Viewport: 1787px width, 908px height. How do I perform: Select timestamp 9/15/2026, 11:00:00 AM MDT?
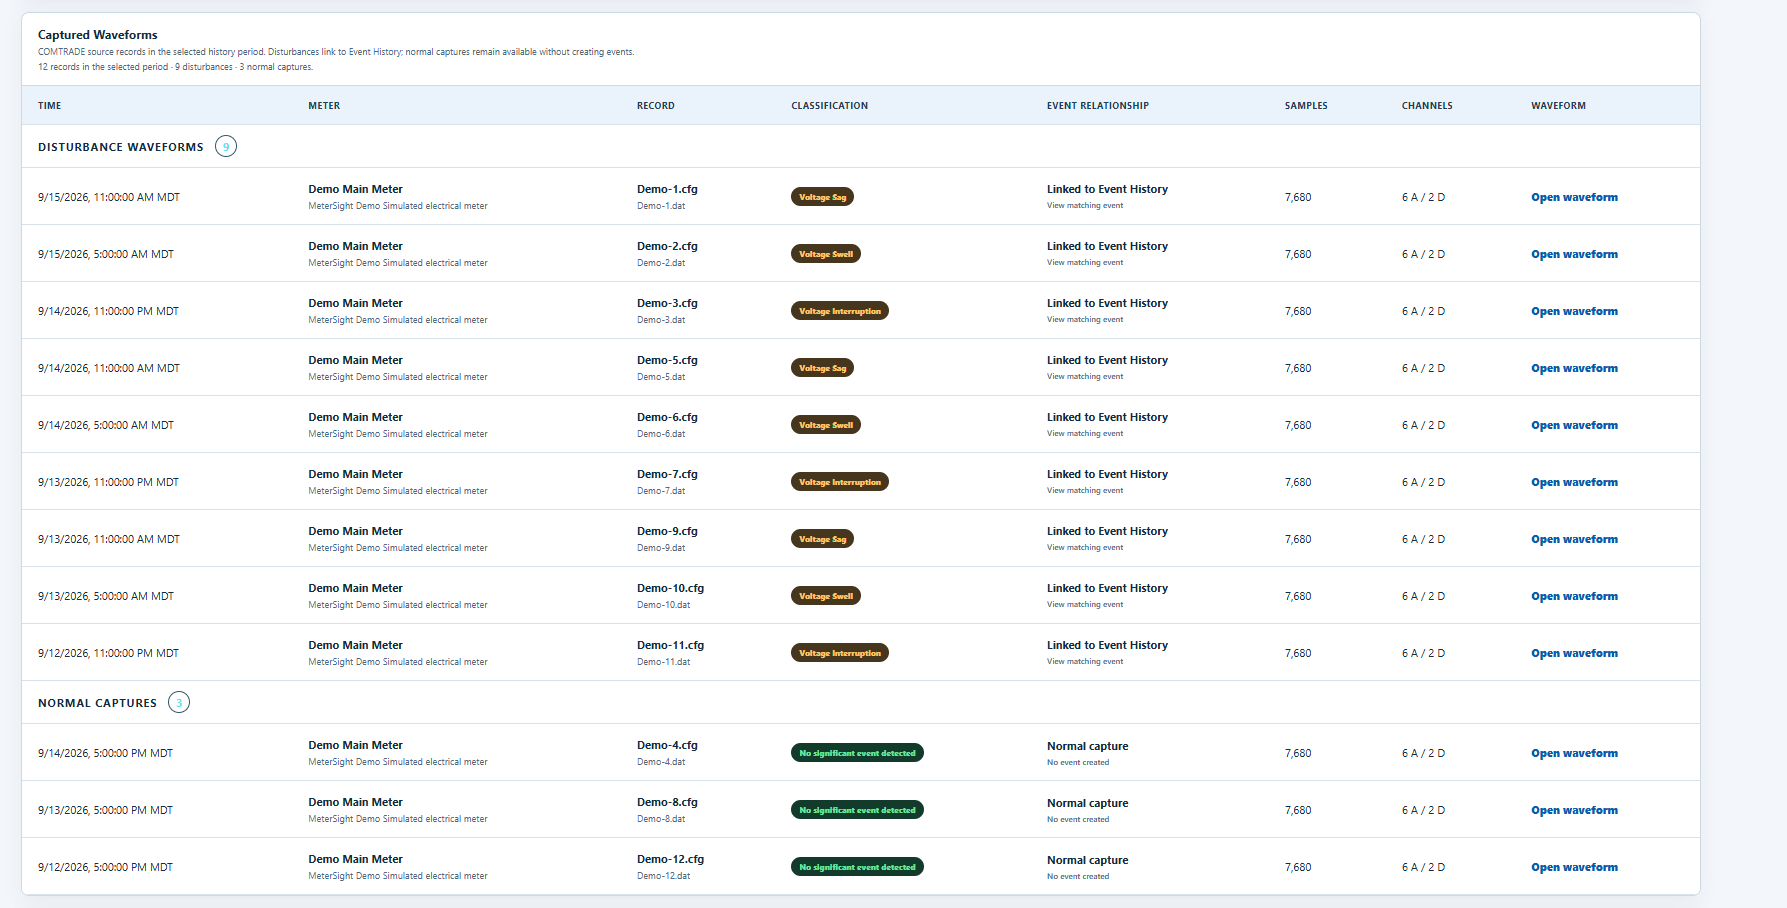[x=109, y=197]
